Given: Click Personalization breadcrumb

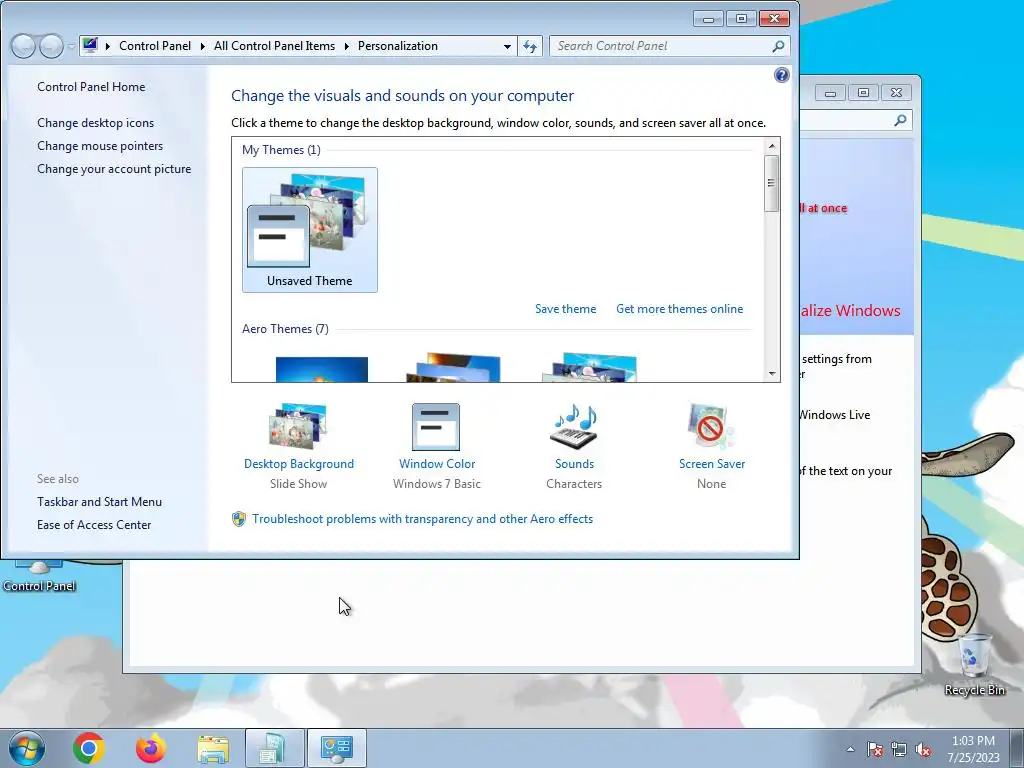Looking at the screenshot, I should tap(398, 46).
